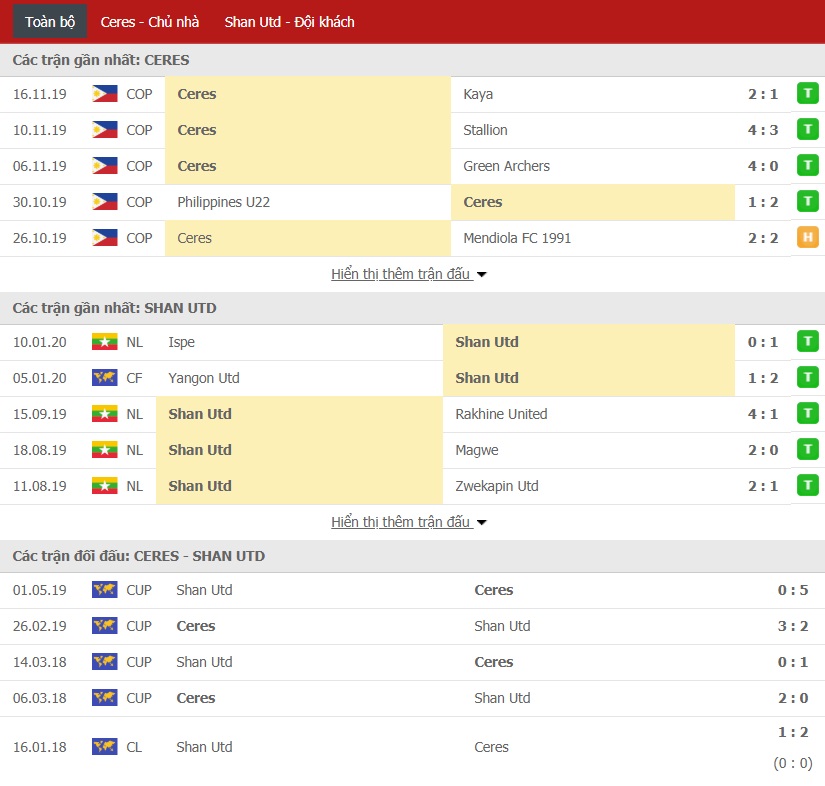
Task: Click header 'Các trận đối đầu: CERES - SHAN UTD'
Action: 138,556
